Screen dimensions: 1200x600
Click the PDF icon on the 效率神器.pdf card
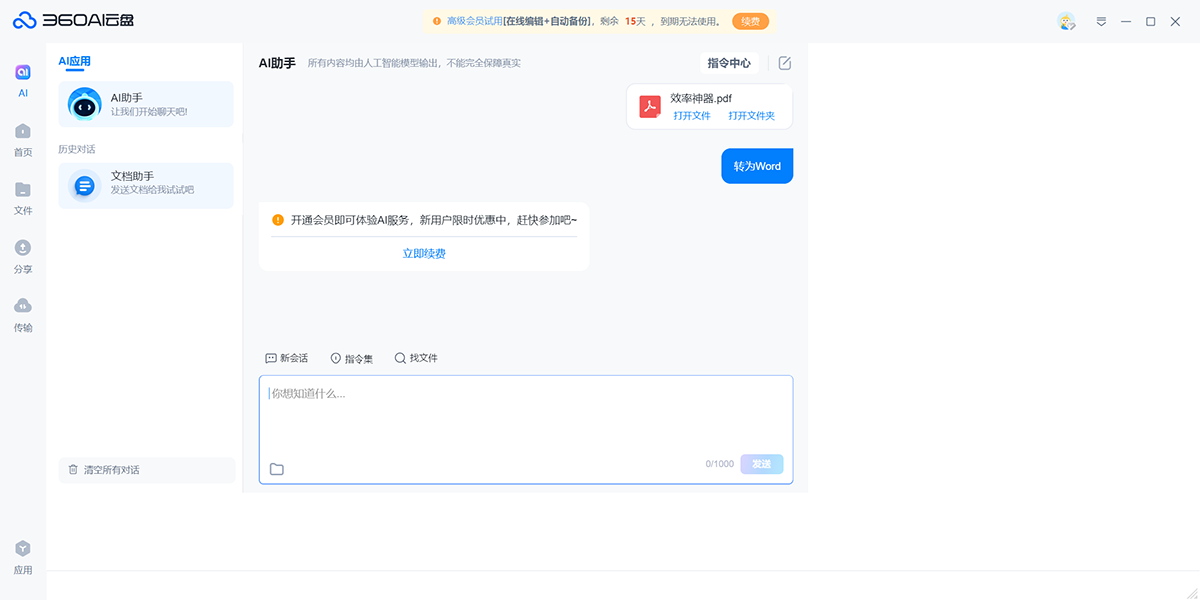point(648,106)
